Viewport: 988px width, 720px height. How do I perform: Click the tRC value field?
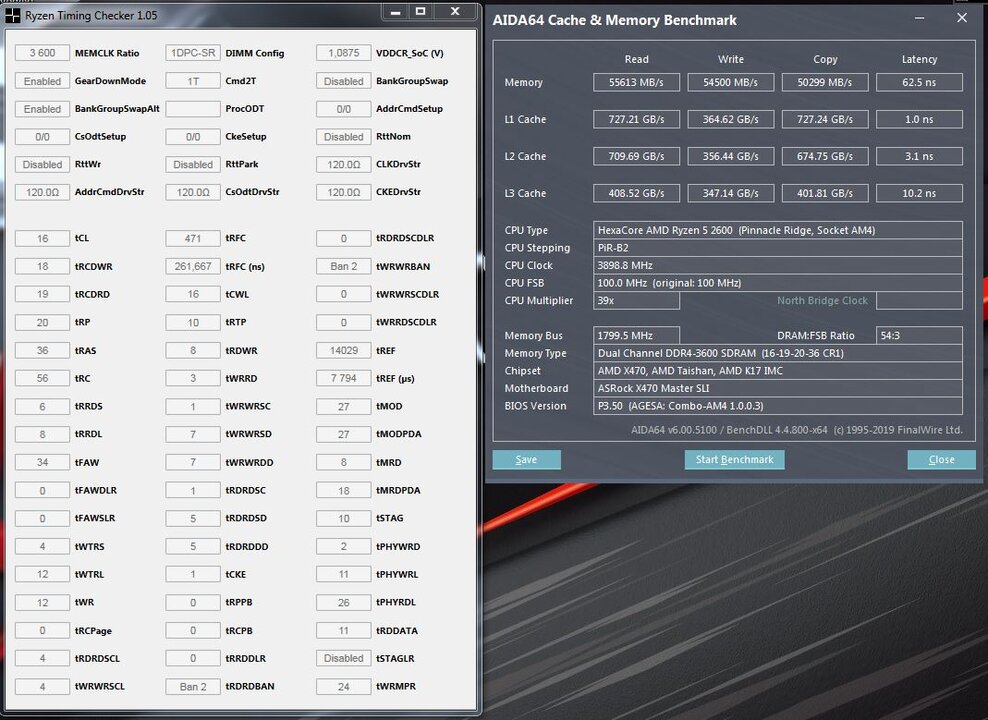click(x=42, y=378)
